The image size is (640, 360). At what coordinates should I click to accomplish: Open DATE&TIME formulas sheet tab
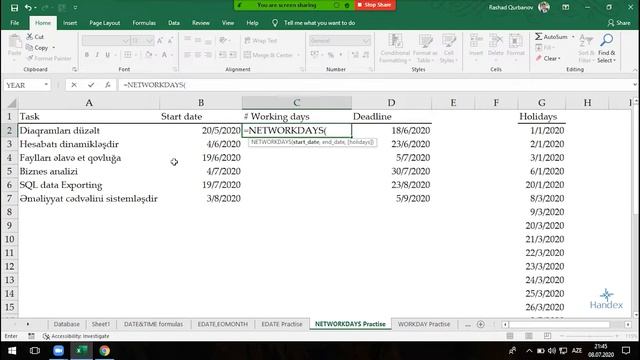pyautogui.click(x=153, y=324)
